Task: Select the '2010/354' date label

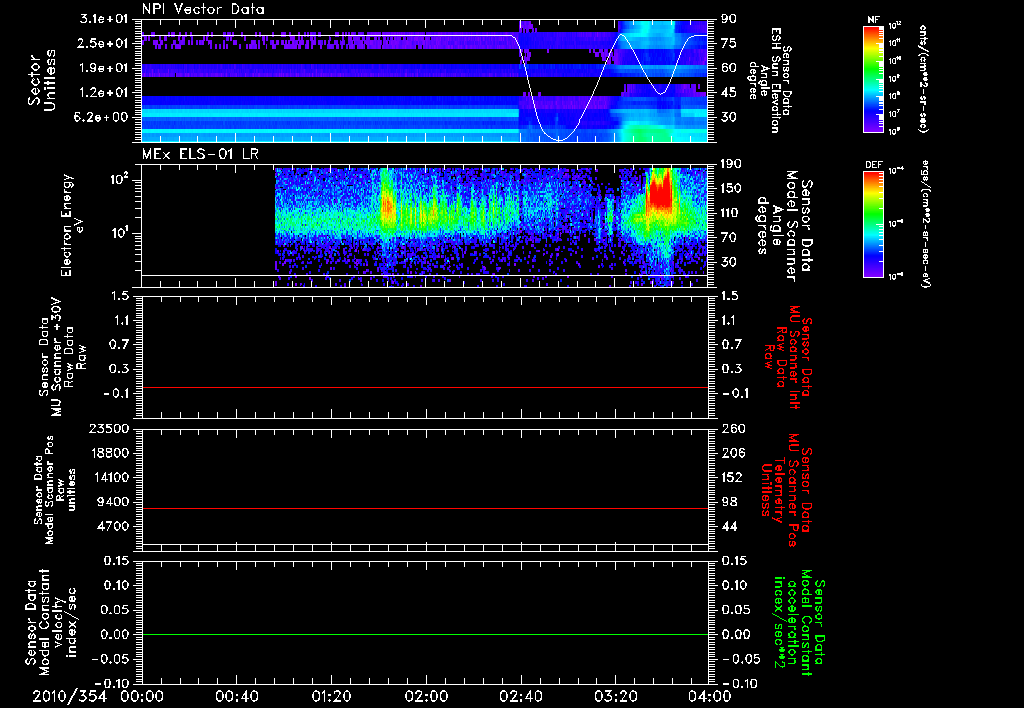Action: pos(69,696)
